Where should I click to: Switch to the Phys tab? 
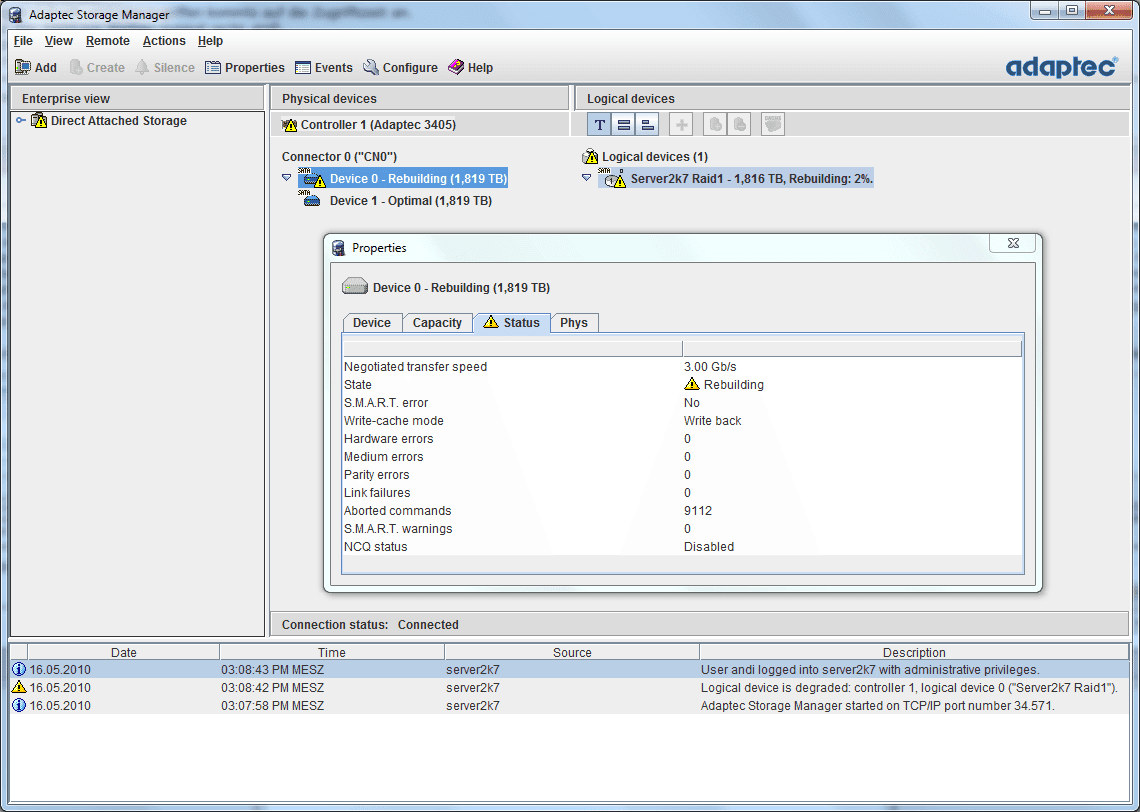click(x=574, y=323)
